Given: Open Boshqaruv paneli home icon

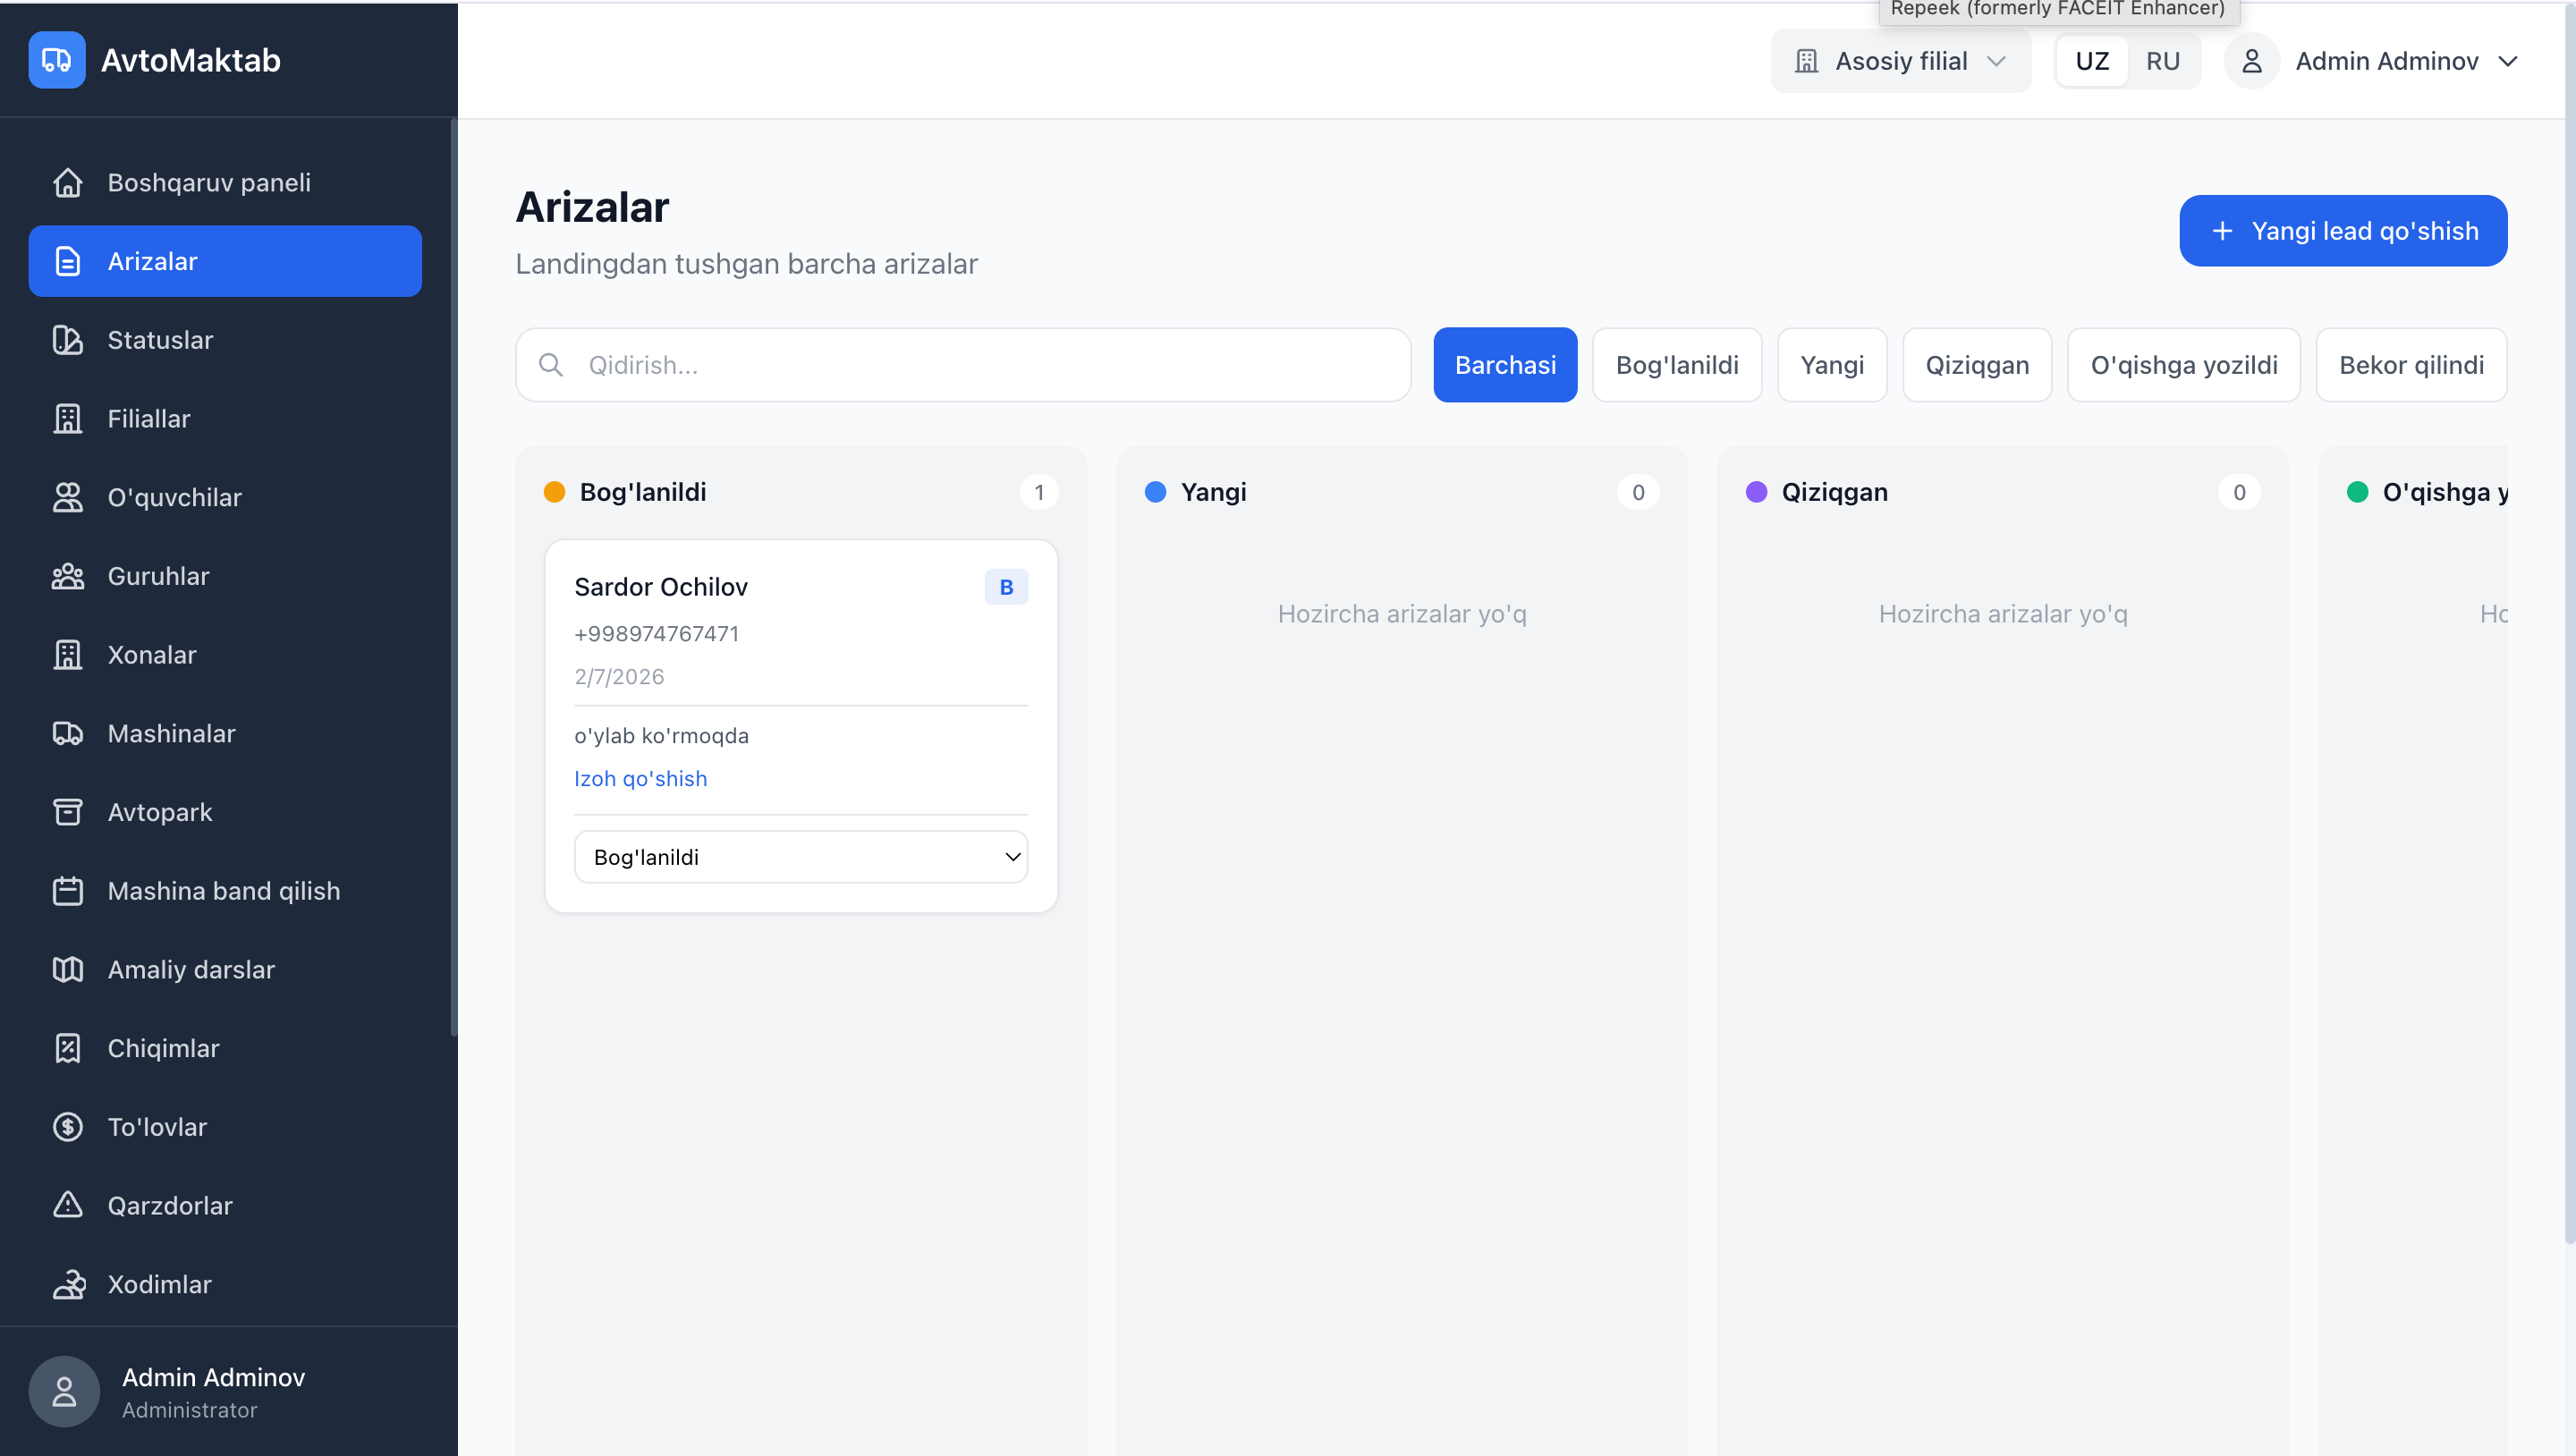Looking at the screenshot, I should [67, 183].
